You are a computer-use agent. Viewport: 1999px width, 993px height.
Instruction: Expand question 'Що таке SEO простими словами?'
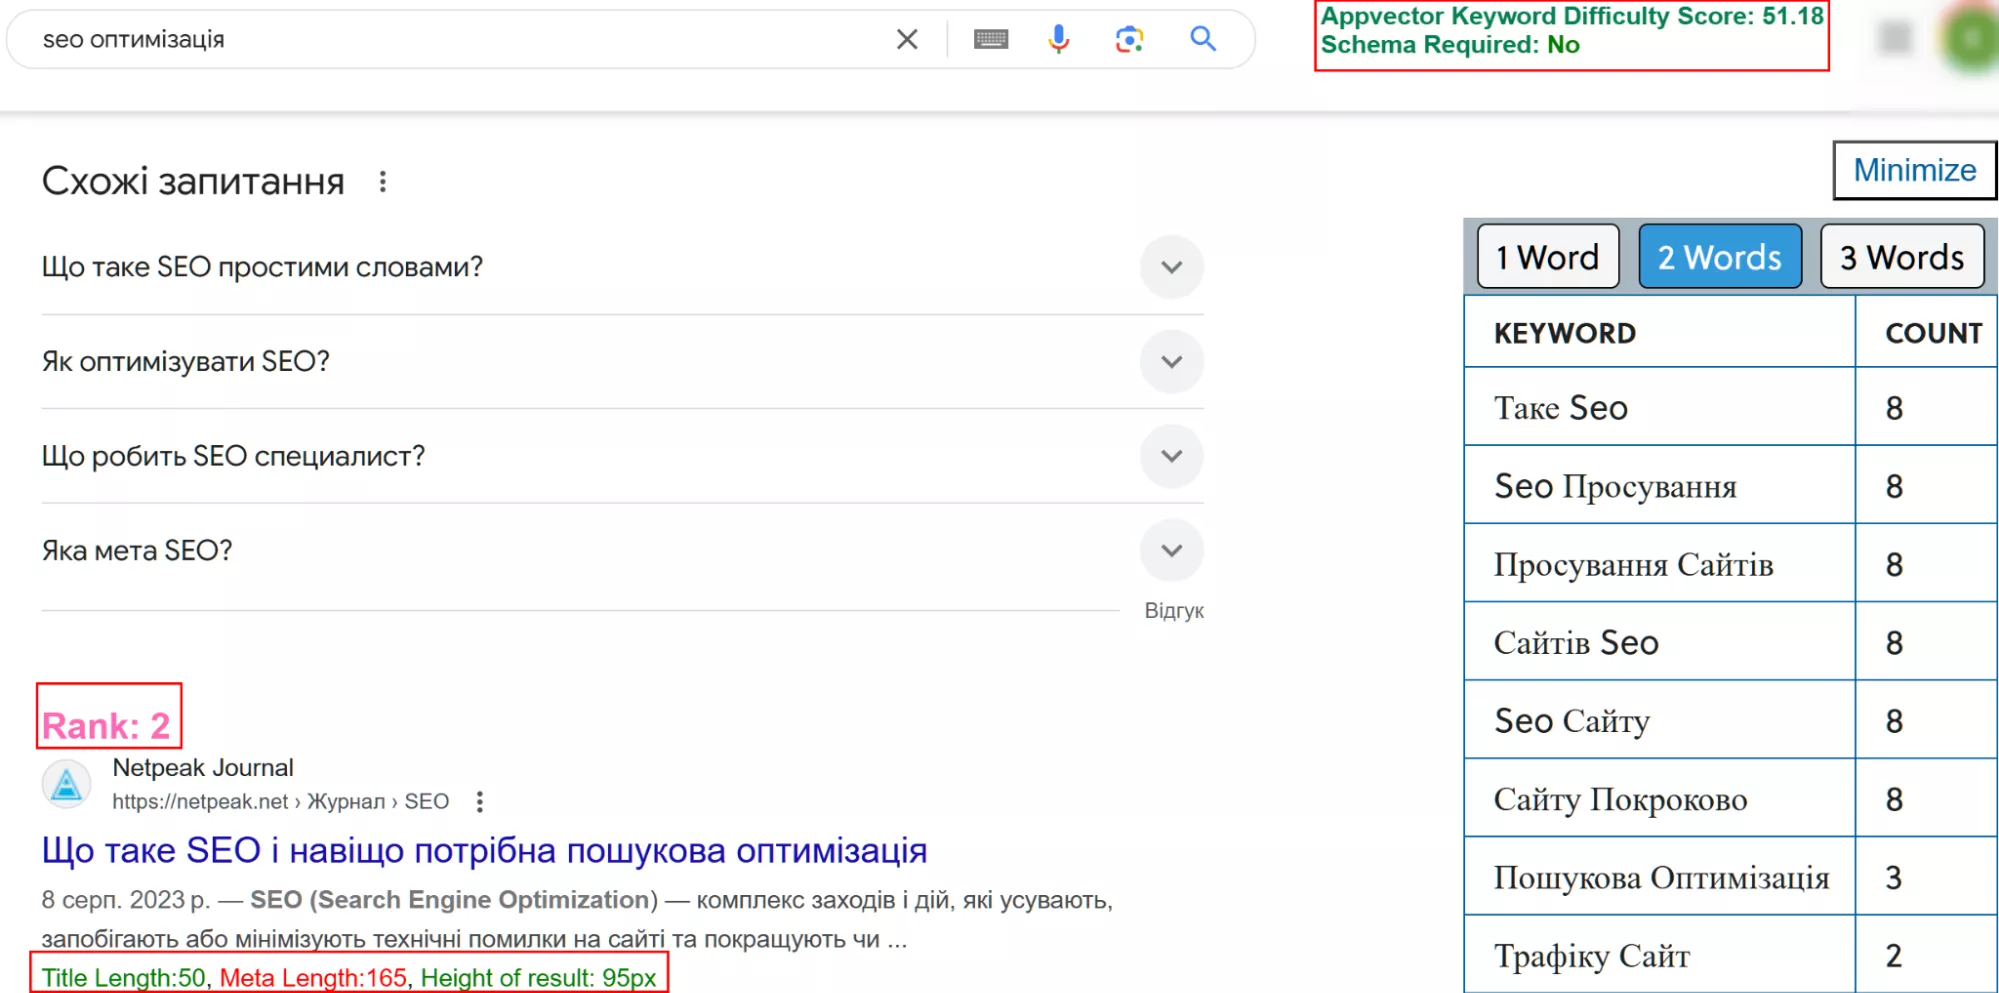(1171, 267)
